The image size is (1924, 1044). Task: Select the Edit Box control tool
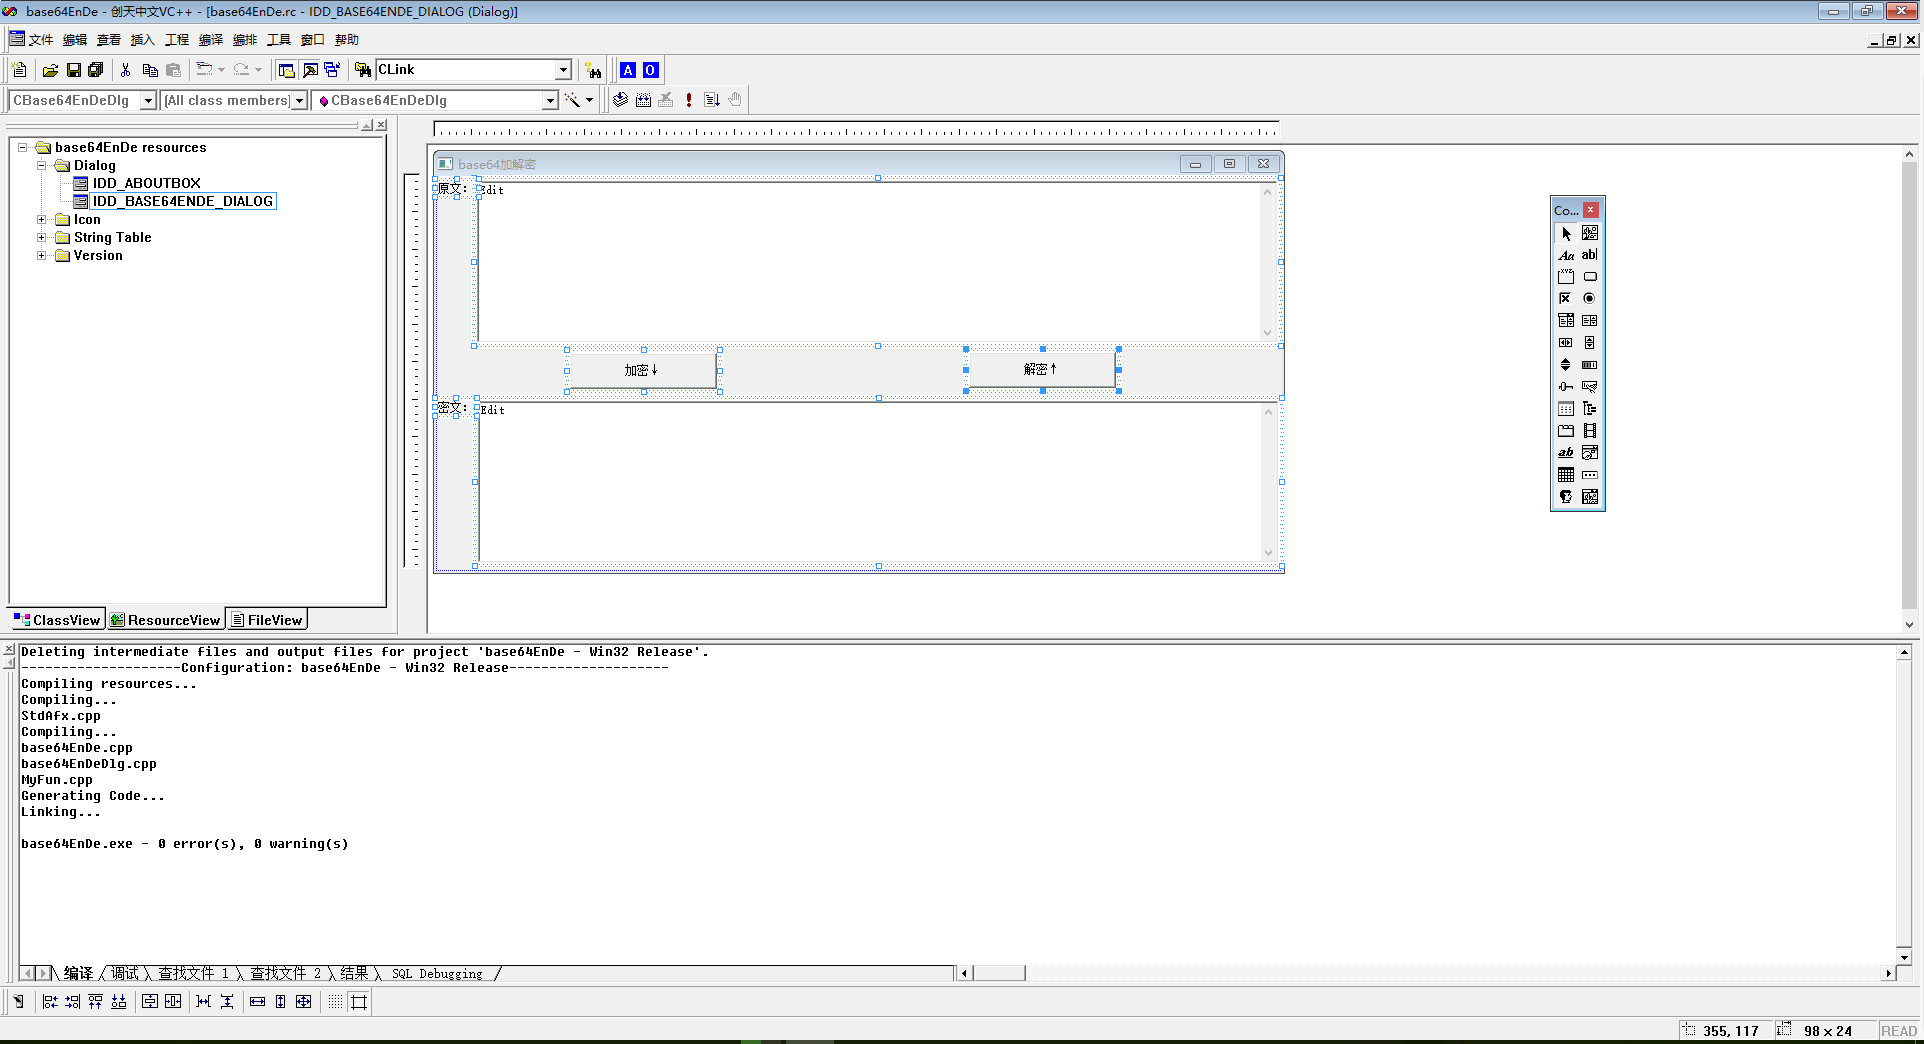tap(1590, 255)
